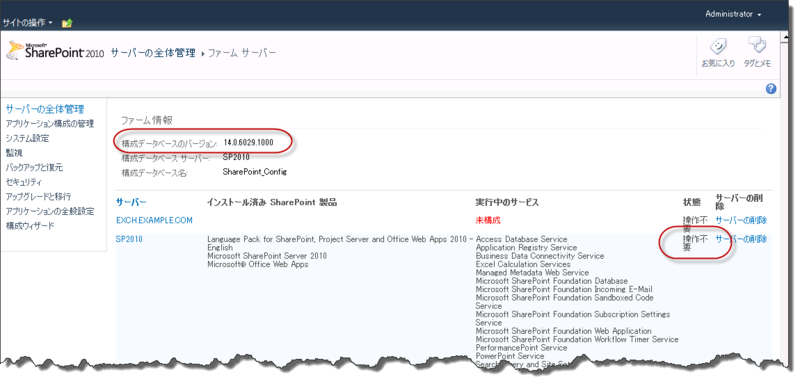
Task: Click Business Data Connectivity Service entry
Action: [x=540, y=256]
